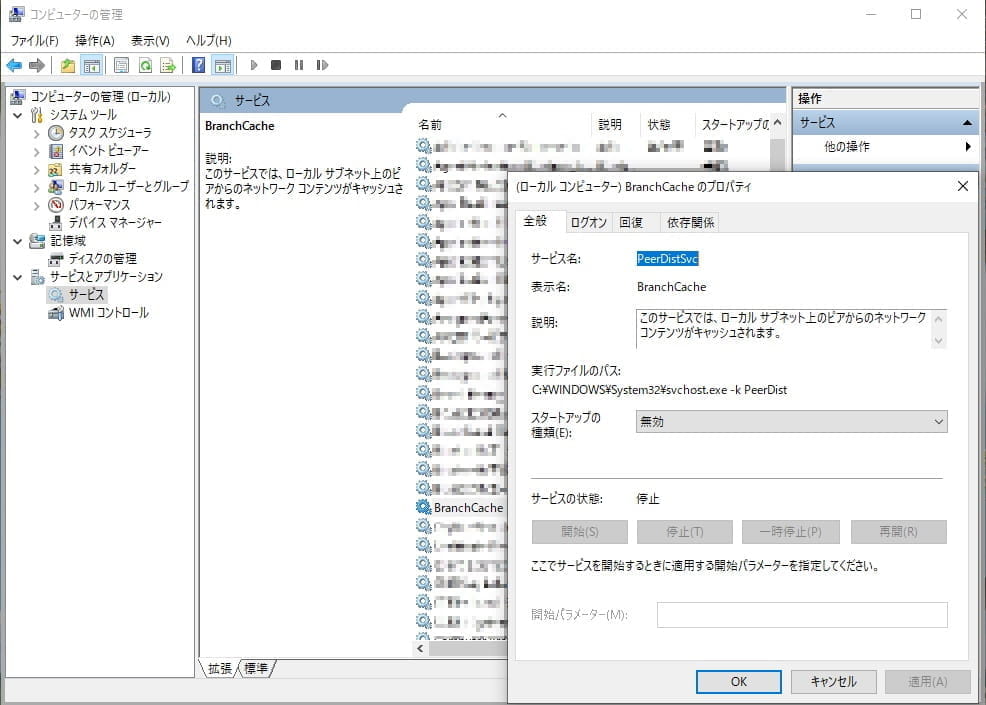
Task: Click the Export list toolbar icon
Action: 168,65
